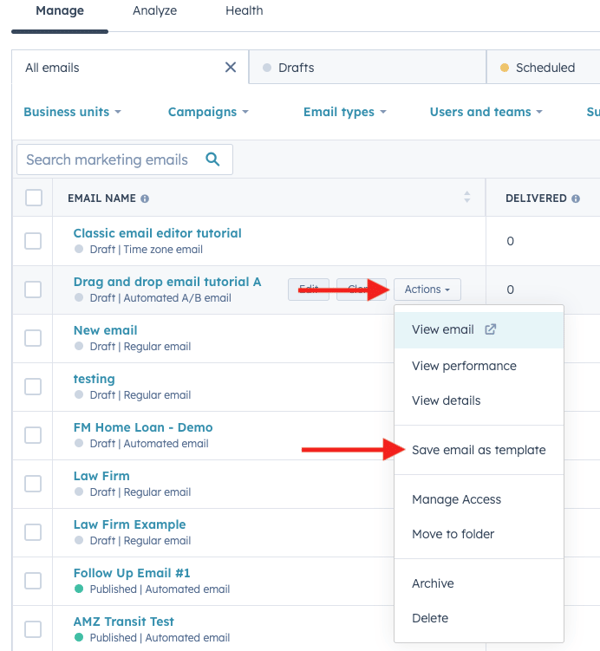600x651 pixels.
Task: Open Drag and drop email tutorial A
Action: pyautogui.click(x=167, y=281)
